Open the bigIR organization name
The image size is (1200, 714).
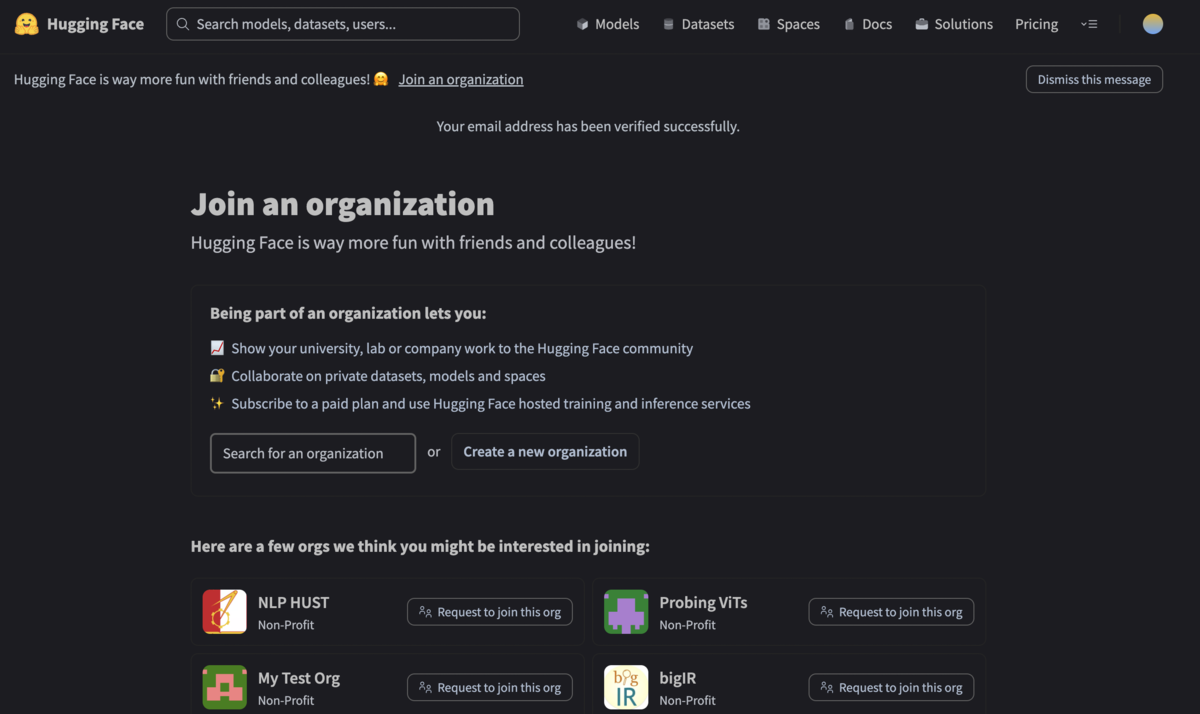677,678
